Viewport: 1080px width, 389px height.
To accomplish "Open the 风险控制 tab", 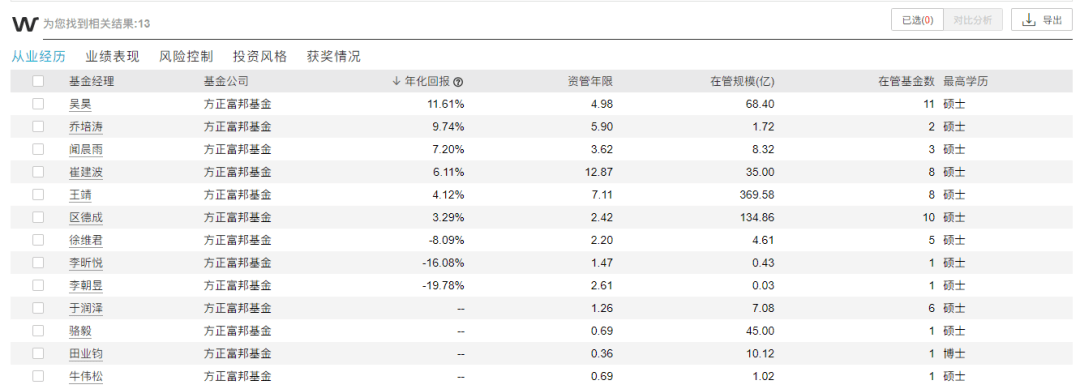I will point(186,56).
